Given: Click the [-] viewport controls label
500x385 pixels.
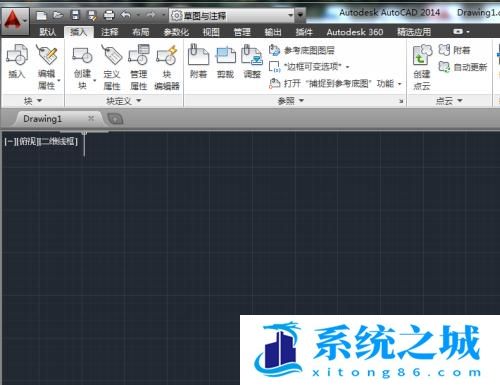Looking at the screenshot, I should point(9,142).
